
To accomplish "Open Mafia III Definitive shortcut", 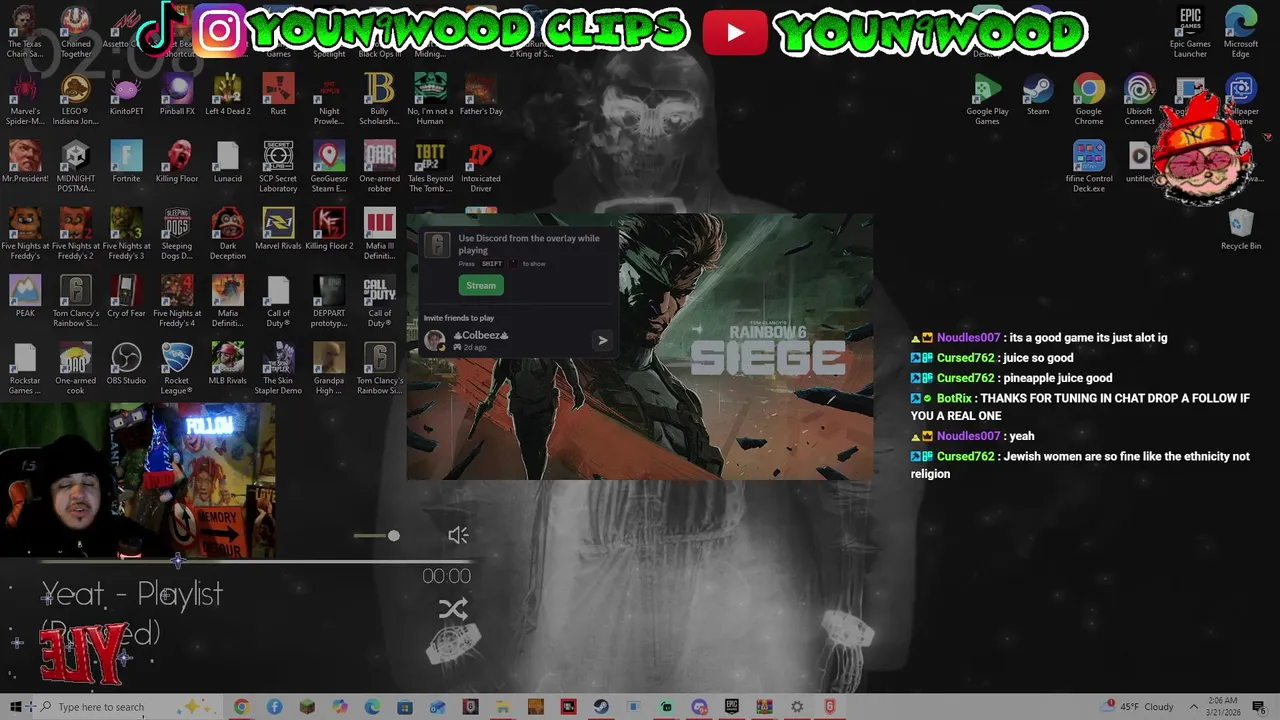I will tap(380, 234).
